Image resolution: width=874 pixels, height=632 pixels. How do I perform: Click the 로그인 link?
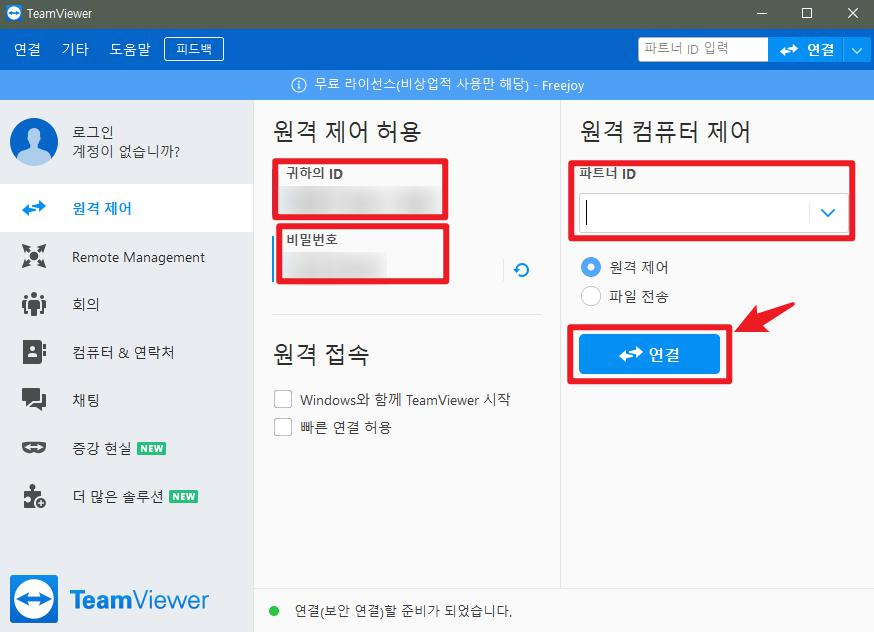point(93,132)
